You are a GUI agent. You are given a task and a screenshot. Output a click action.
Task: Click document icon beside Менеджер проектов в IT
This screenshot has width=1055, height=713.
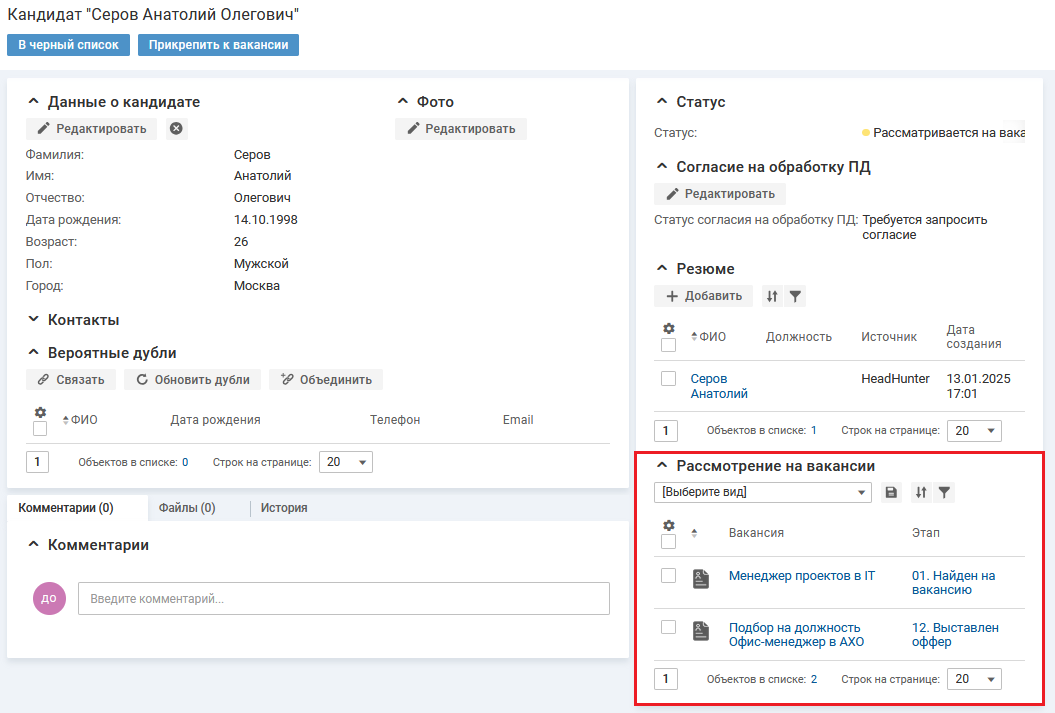tap(701, 578)
